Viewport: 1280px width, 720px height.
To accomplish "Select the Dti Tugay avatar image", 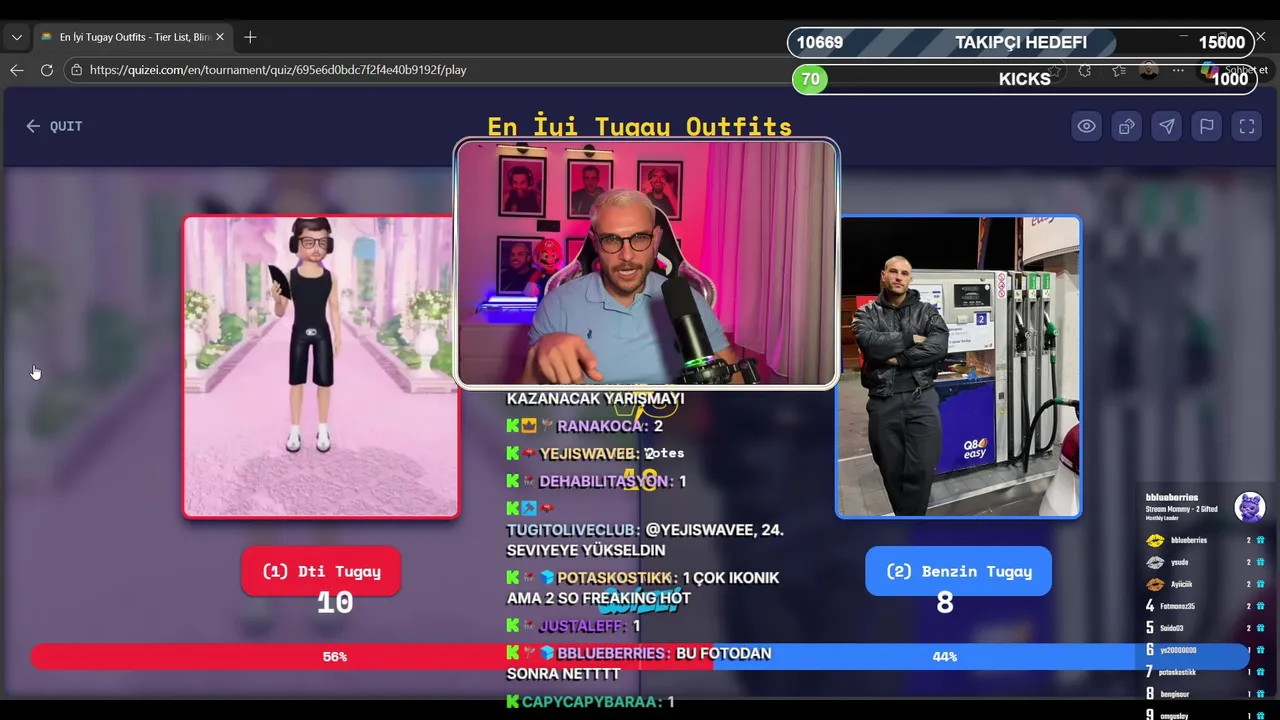I will pyautogui.click(x=321, y=367).
